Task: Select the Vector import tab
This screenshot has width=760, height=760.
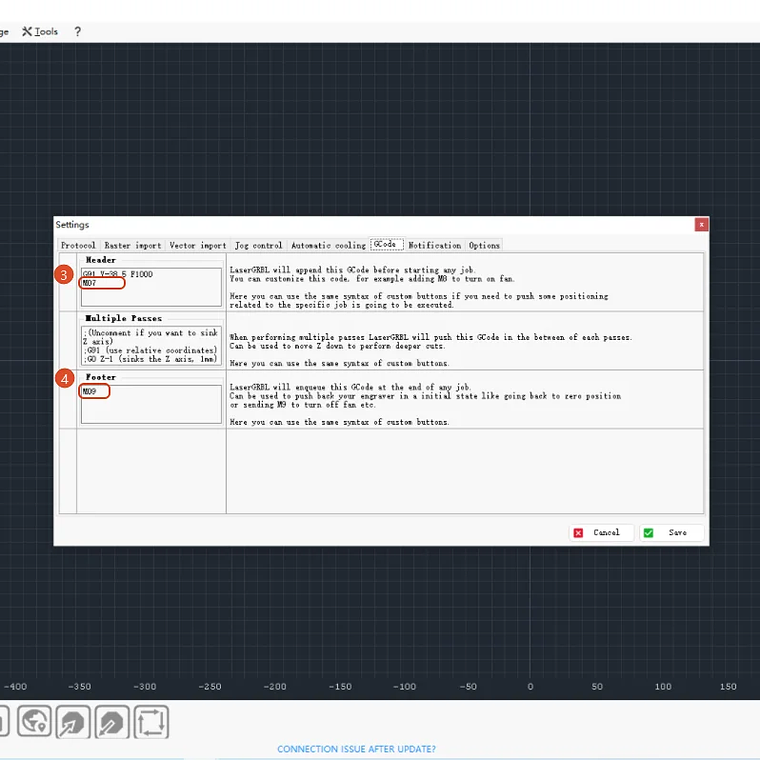Action: pos(197,245)
